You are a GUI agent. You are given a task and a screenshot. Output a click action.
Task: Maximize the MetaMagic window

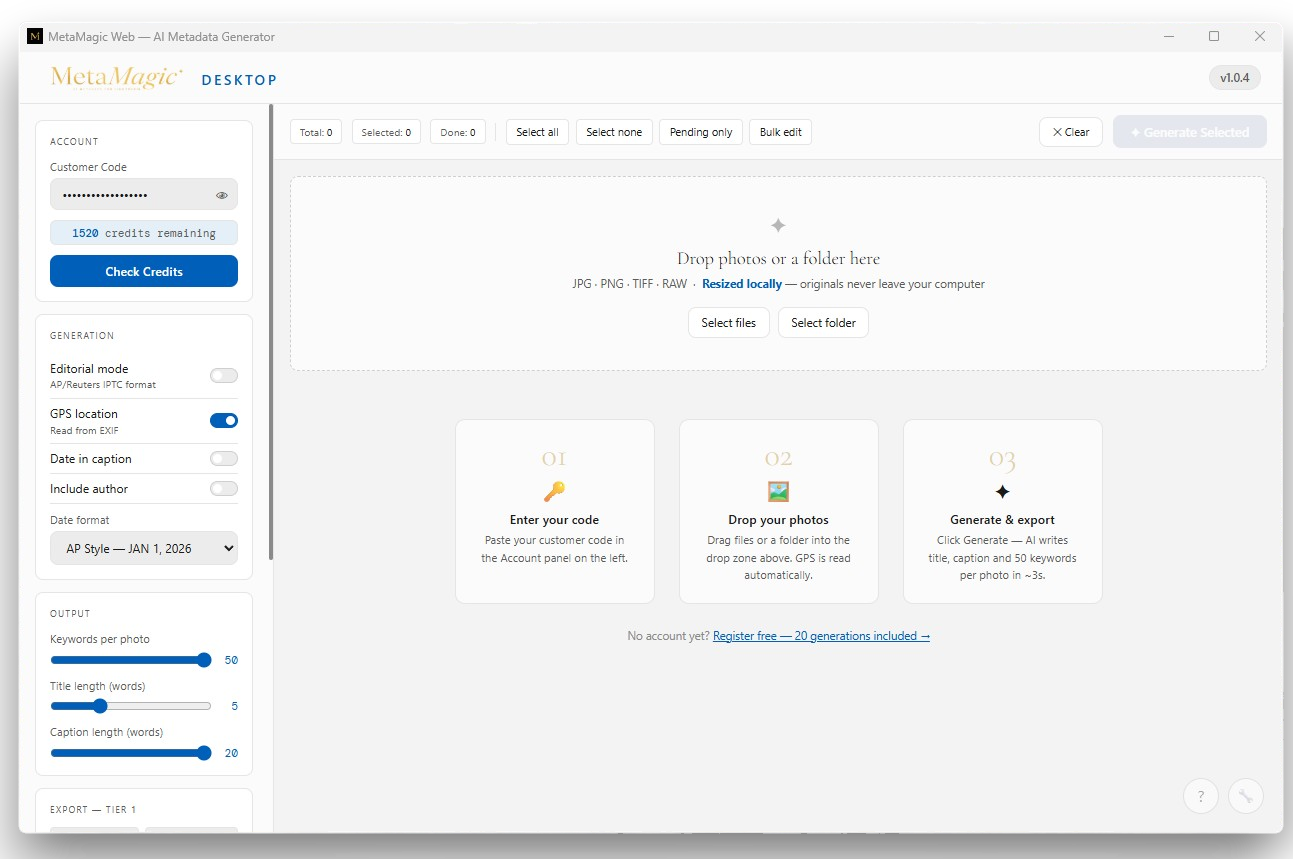1214,36
